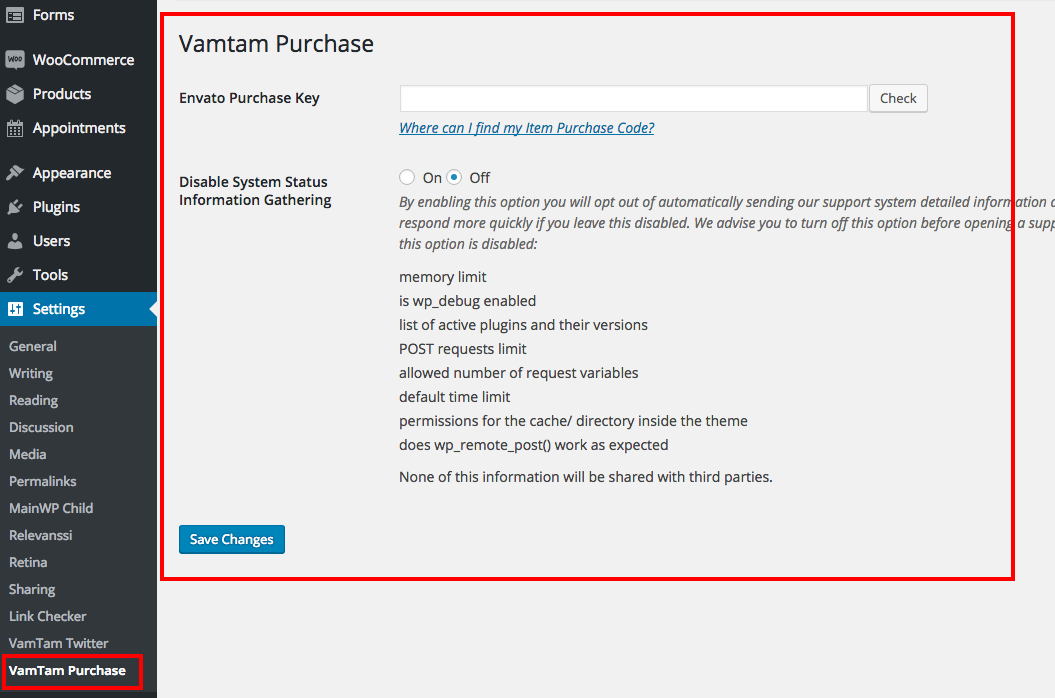
Task: Open Retina settings
Action: click(x=28, y=562)
